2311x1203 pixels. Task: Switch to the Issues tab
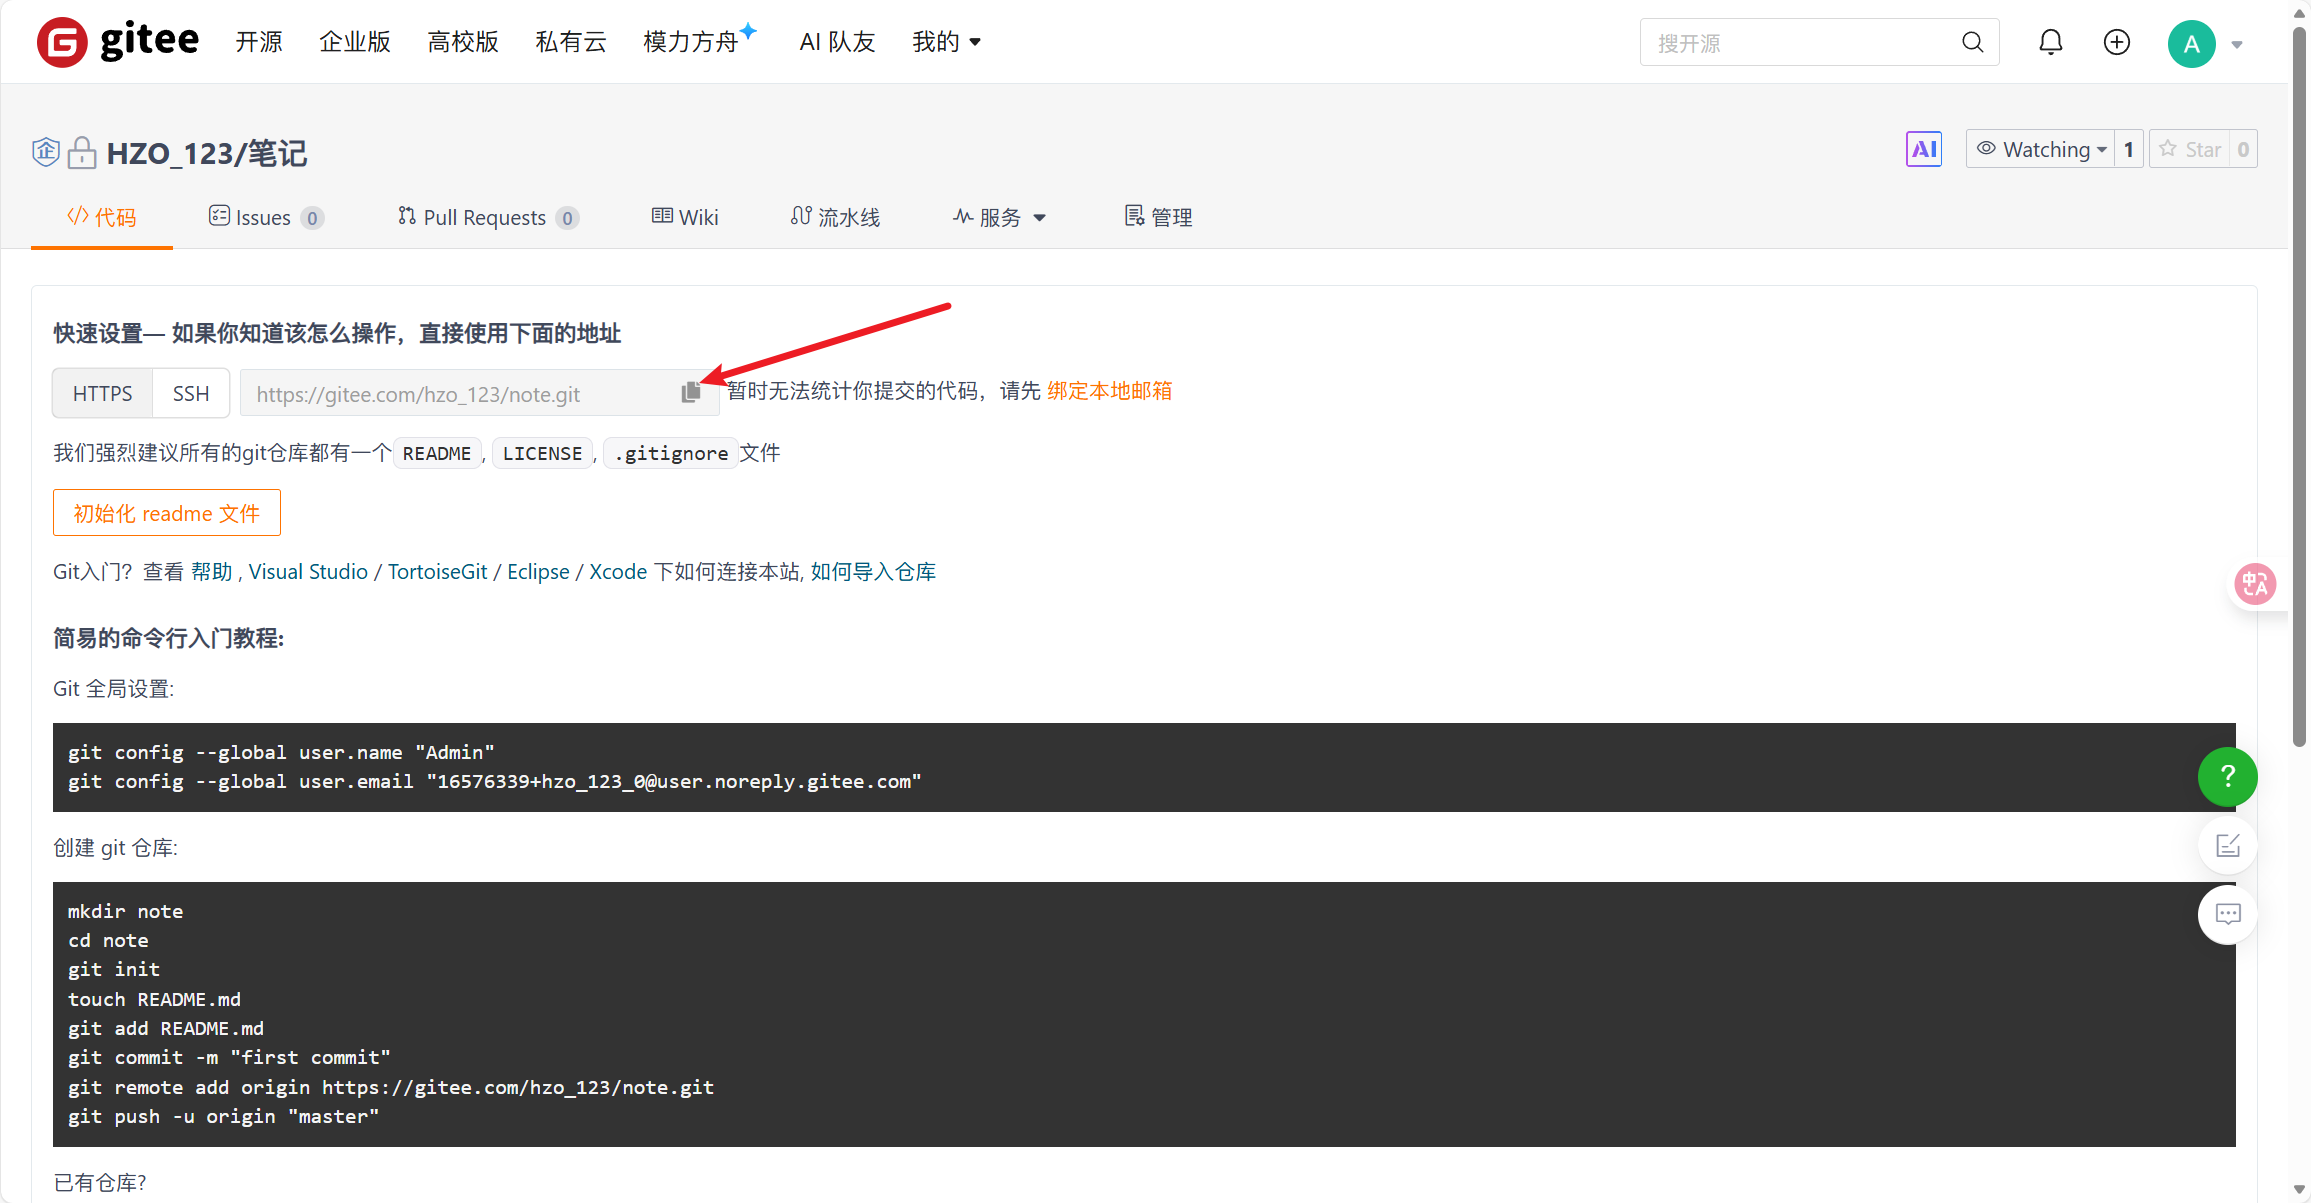click(264, 217)
